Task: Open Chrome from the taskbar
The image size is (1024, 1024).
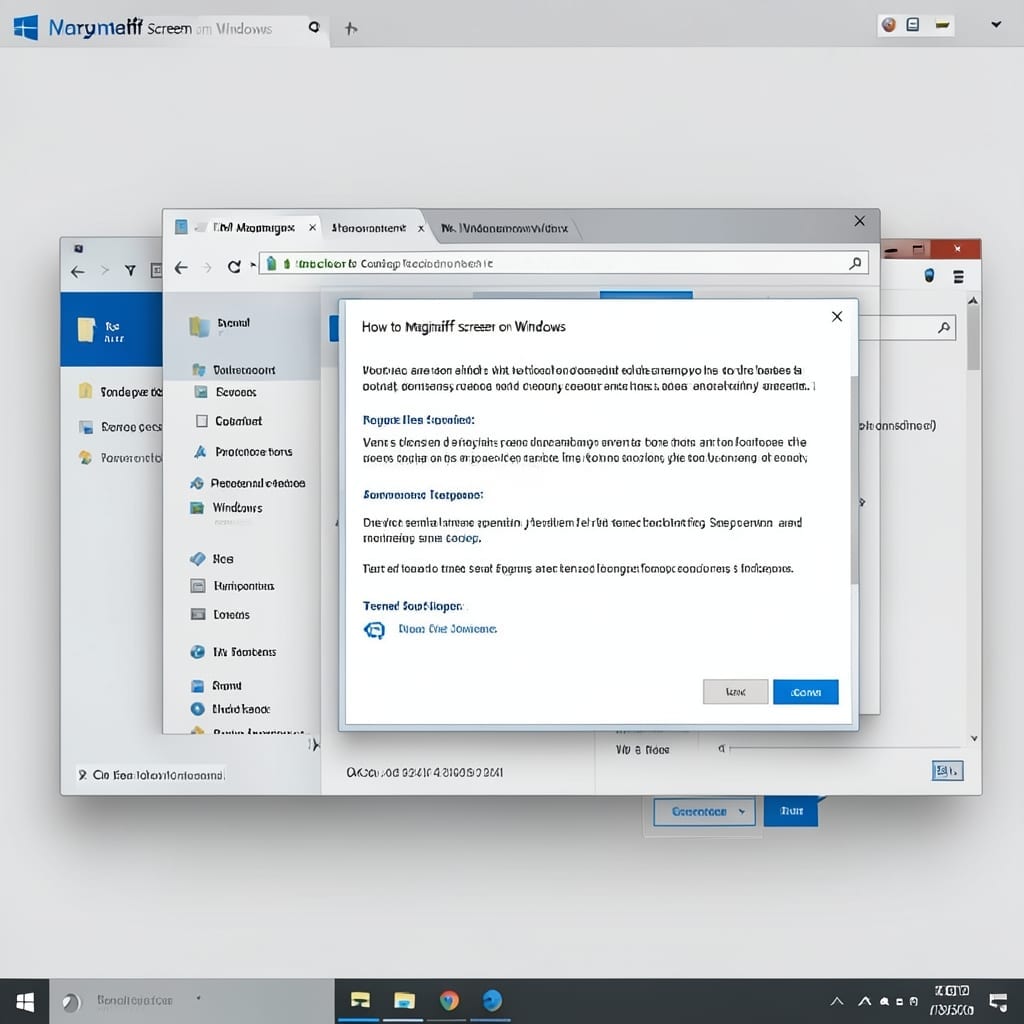Action: click(449, 1000)
